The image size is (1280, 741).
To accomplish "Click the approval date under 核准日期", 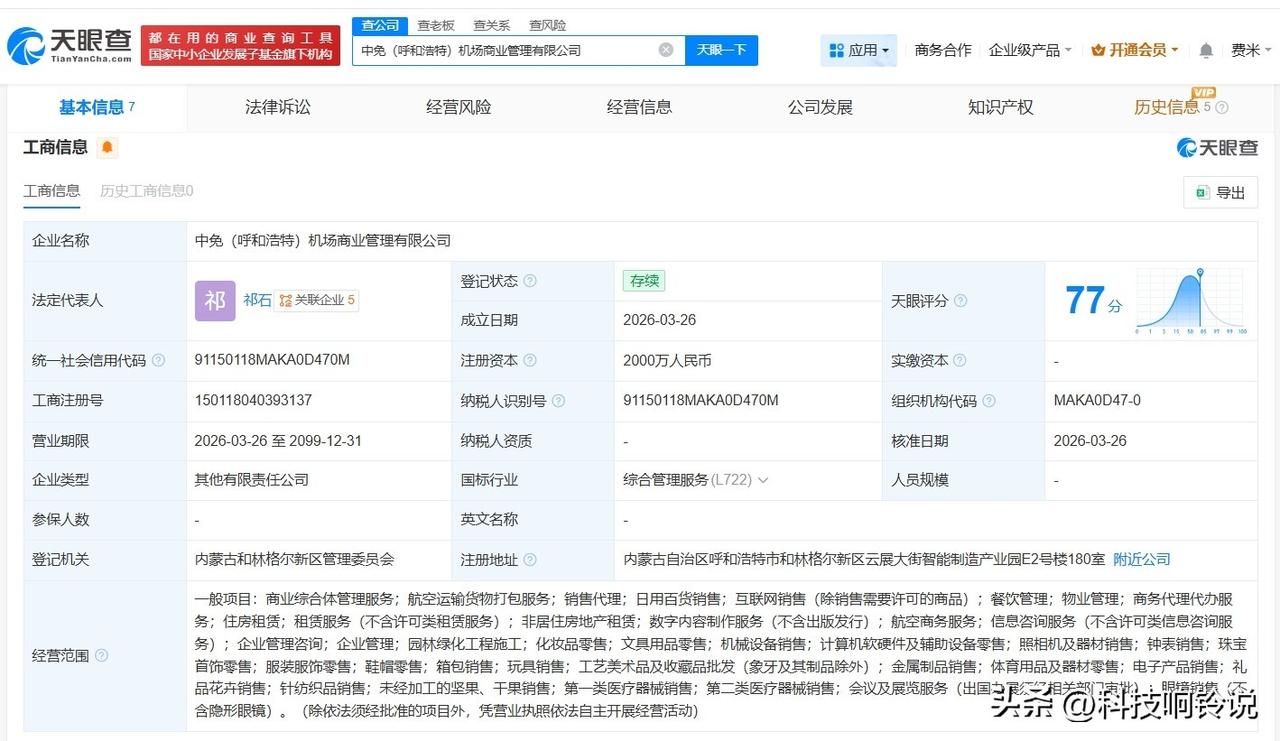I will [1090, 441].
